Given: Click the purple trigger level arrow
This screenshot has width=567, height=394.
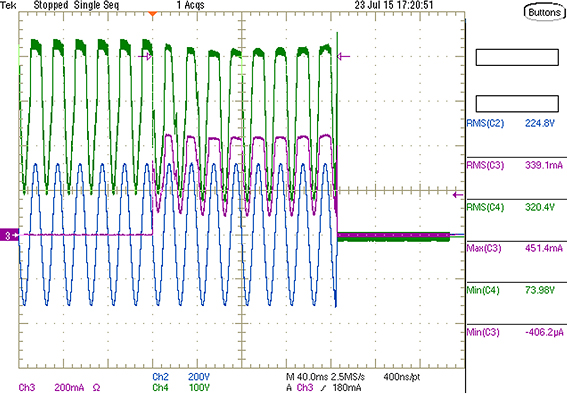Looking at the screenshot, I should [458, 195].
